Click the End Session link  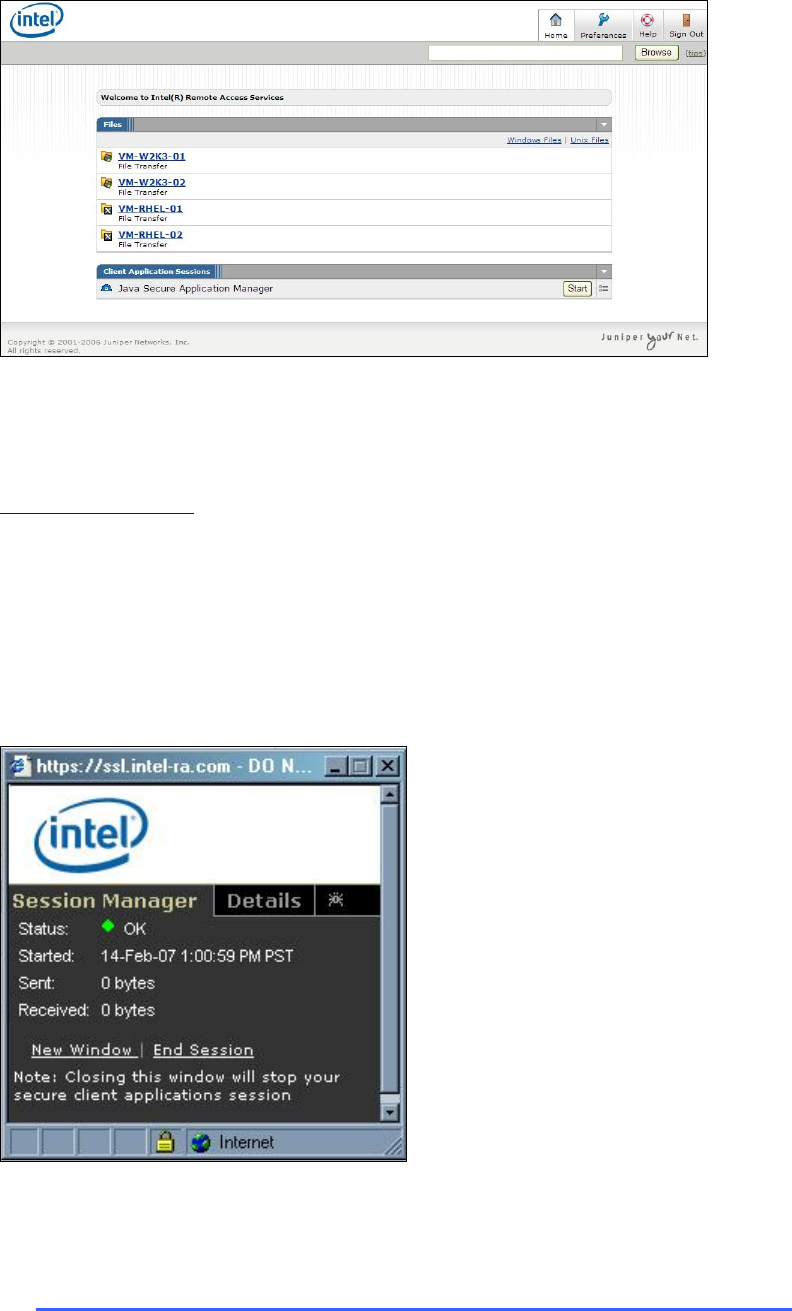[203, 1050]
